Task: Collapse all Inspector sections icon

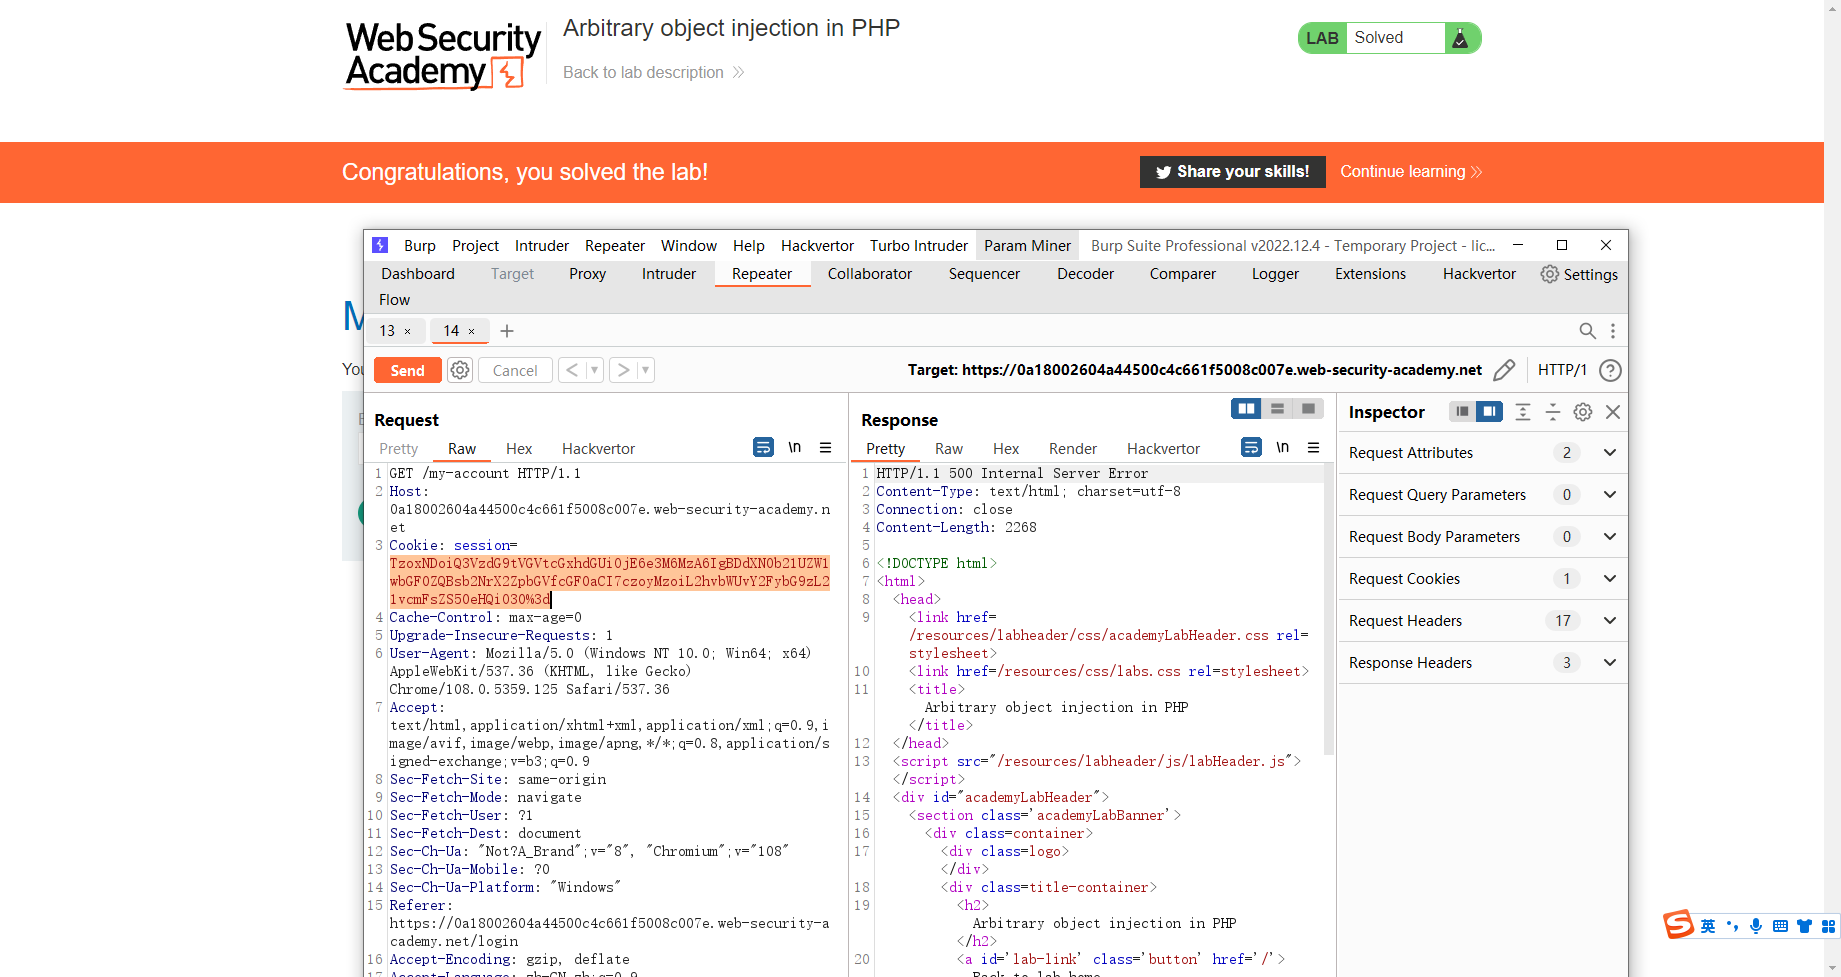Action: 1553,411
